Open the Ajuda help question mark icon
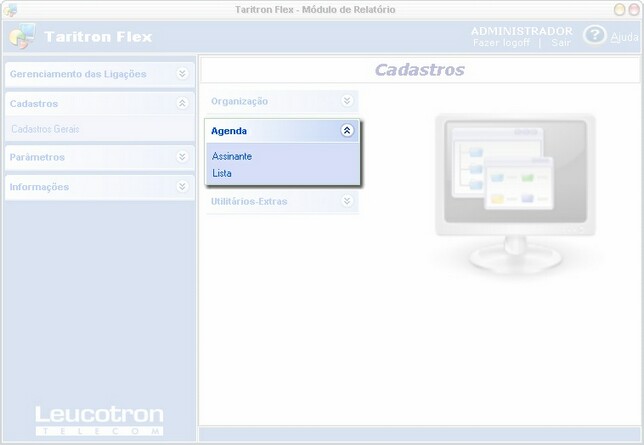644x445 pixels. pyautogui.click(x=594, y=35)
